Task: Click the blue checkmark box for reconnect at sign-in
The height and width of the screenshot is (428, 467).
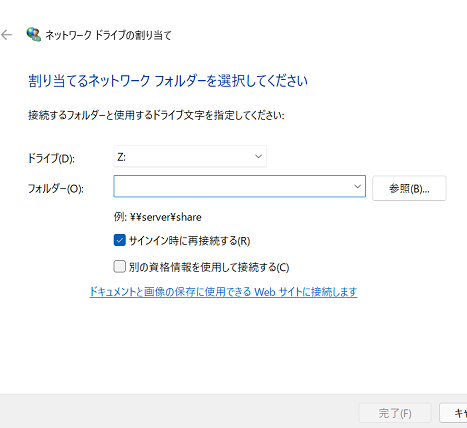Action: tap(119, 240)
